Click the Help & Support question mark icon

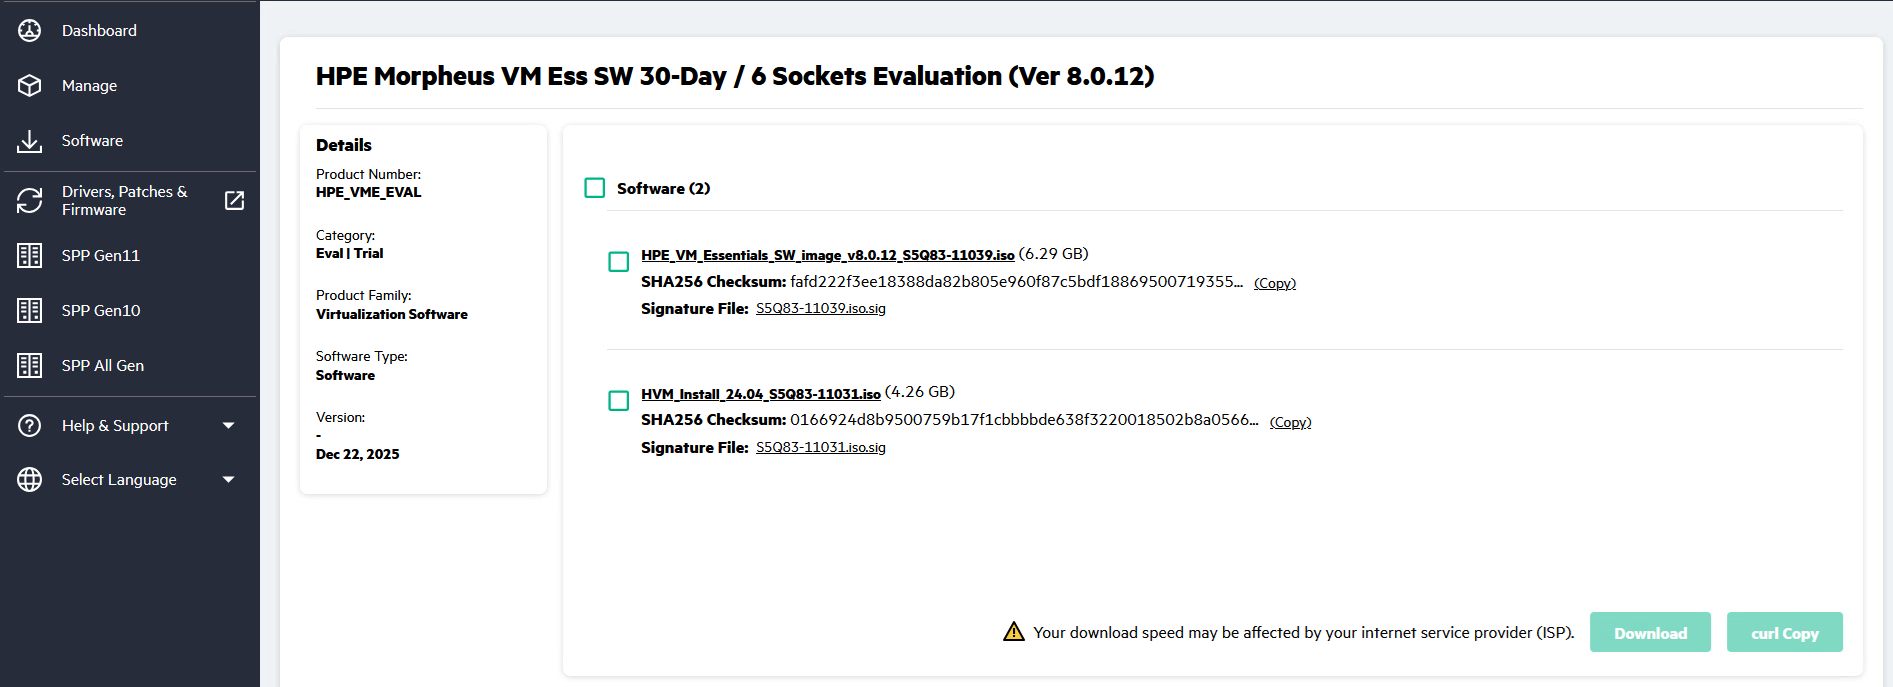click(x=30, y=426)
